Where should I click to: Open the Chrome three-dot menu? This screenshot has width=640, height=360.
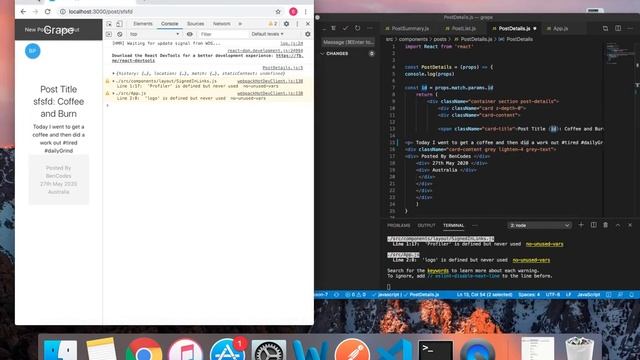[x=305, y=12]
